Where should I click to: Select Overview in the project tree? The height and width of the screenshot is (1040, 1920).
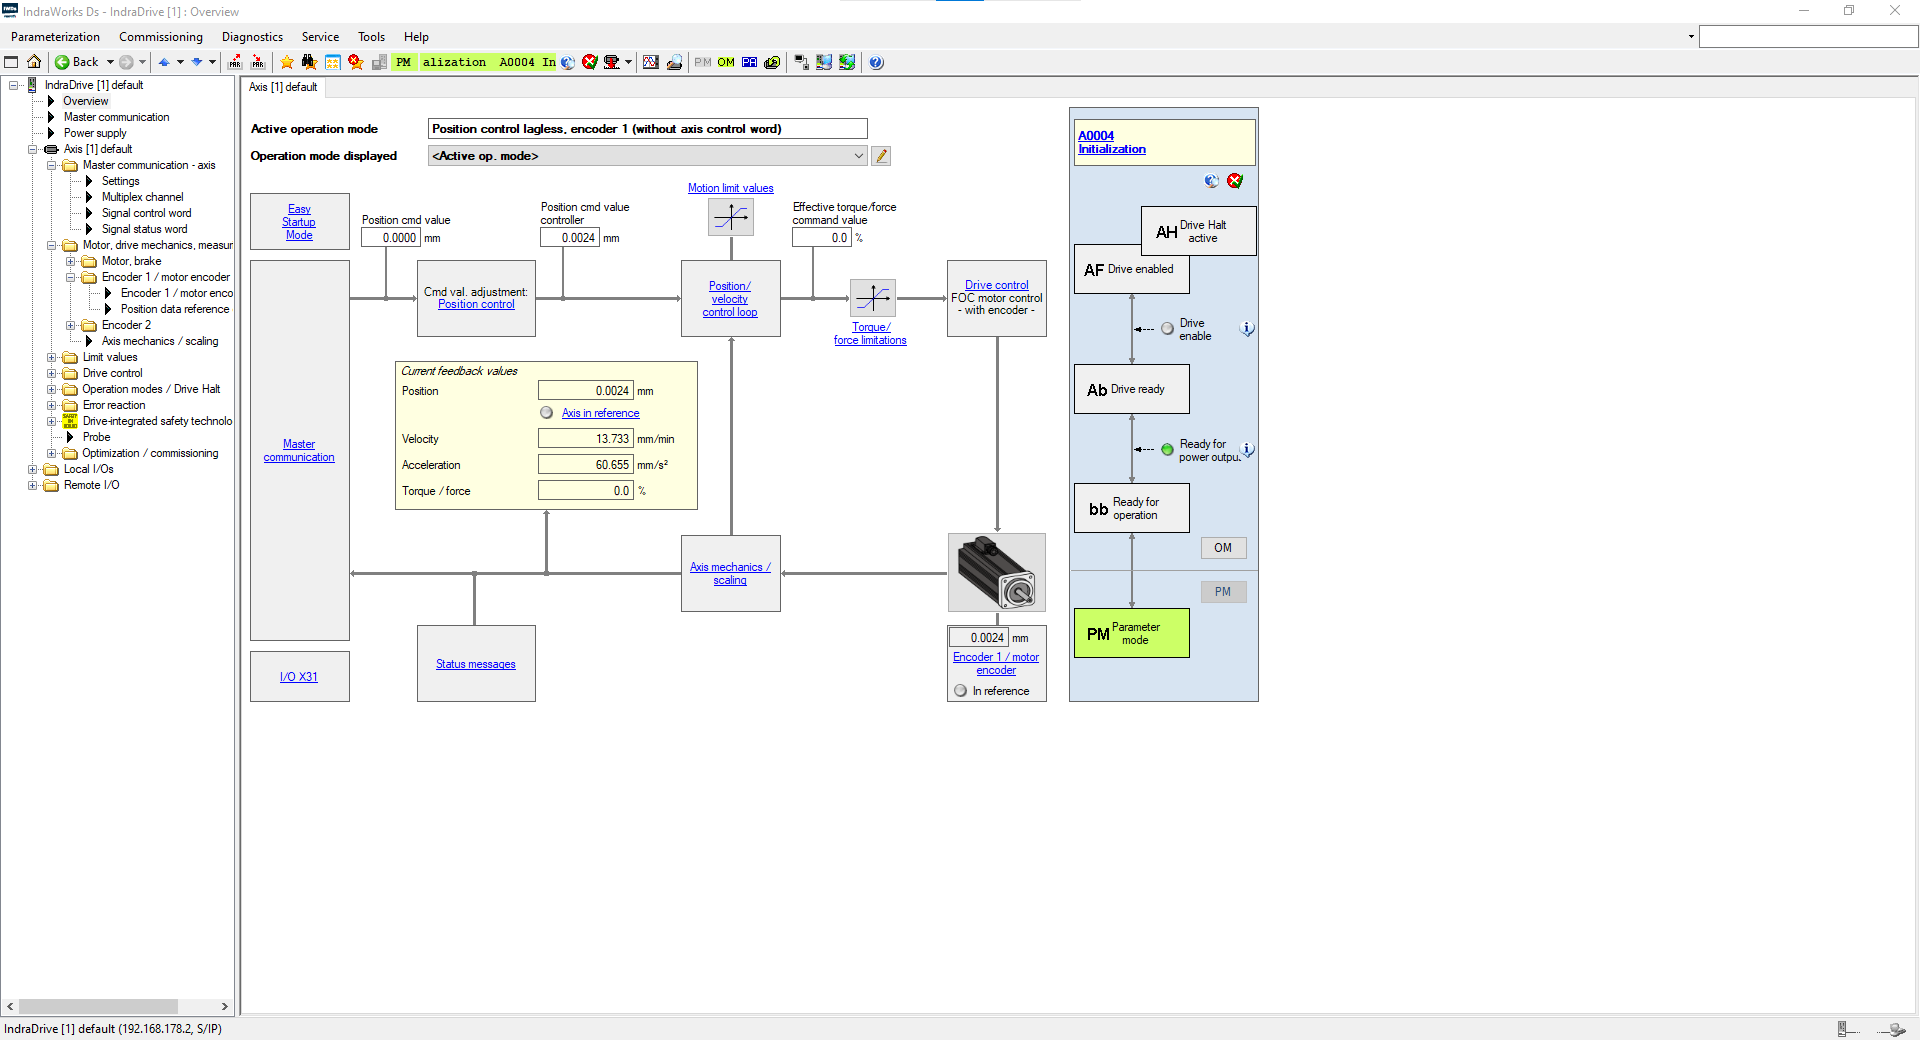(85, 101)
